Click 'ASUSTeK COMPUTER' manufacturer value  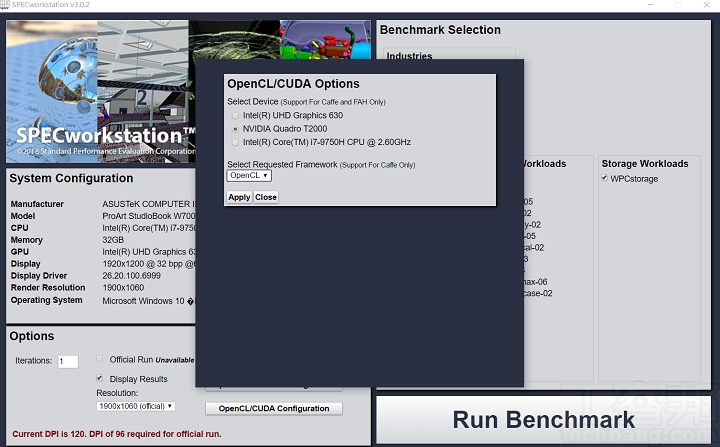148,204
